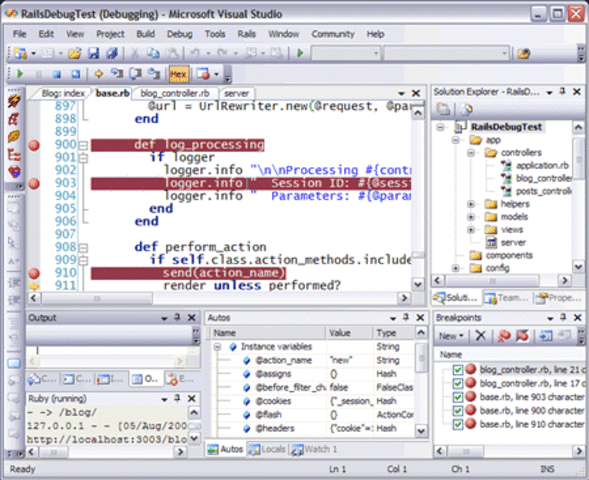Collapse the RailsDebugTest project node

pos(440,127)
